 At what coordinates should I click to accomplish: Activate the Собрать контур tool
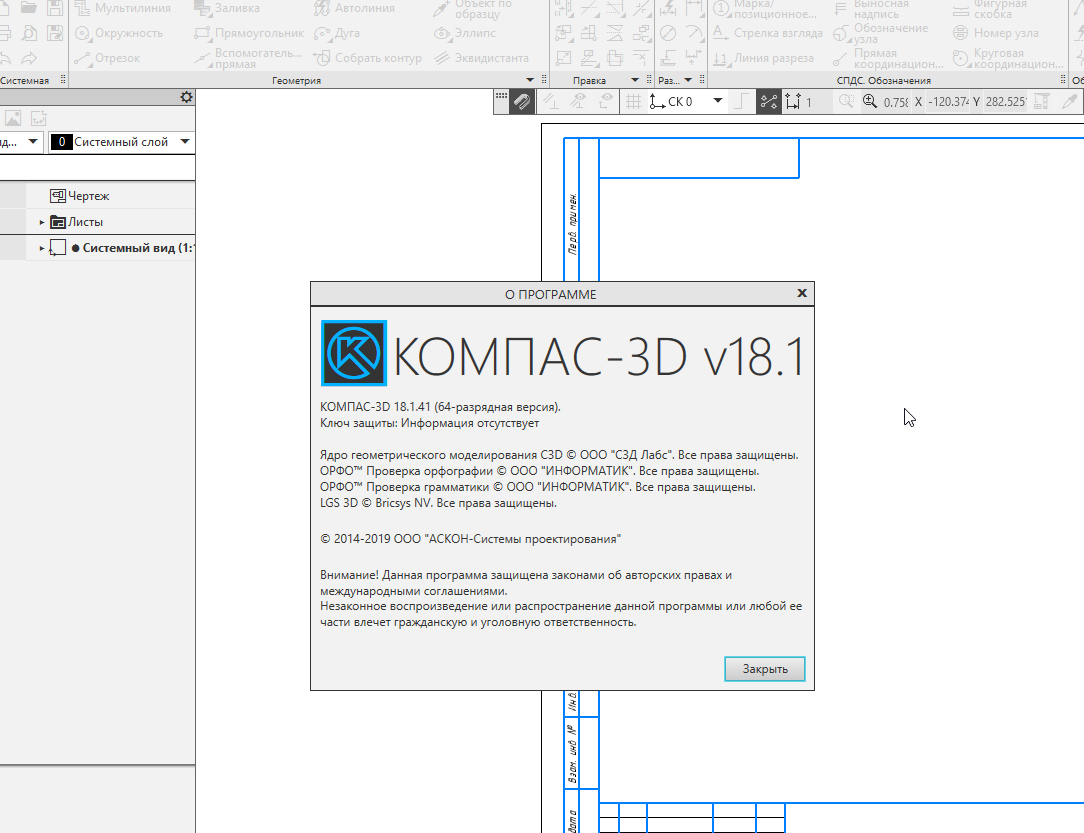click(x=367, y=58)
